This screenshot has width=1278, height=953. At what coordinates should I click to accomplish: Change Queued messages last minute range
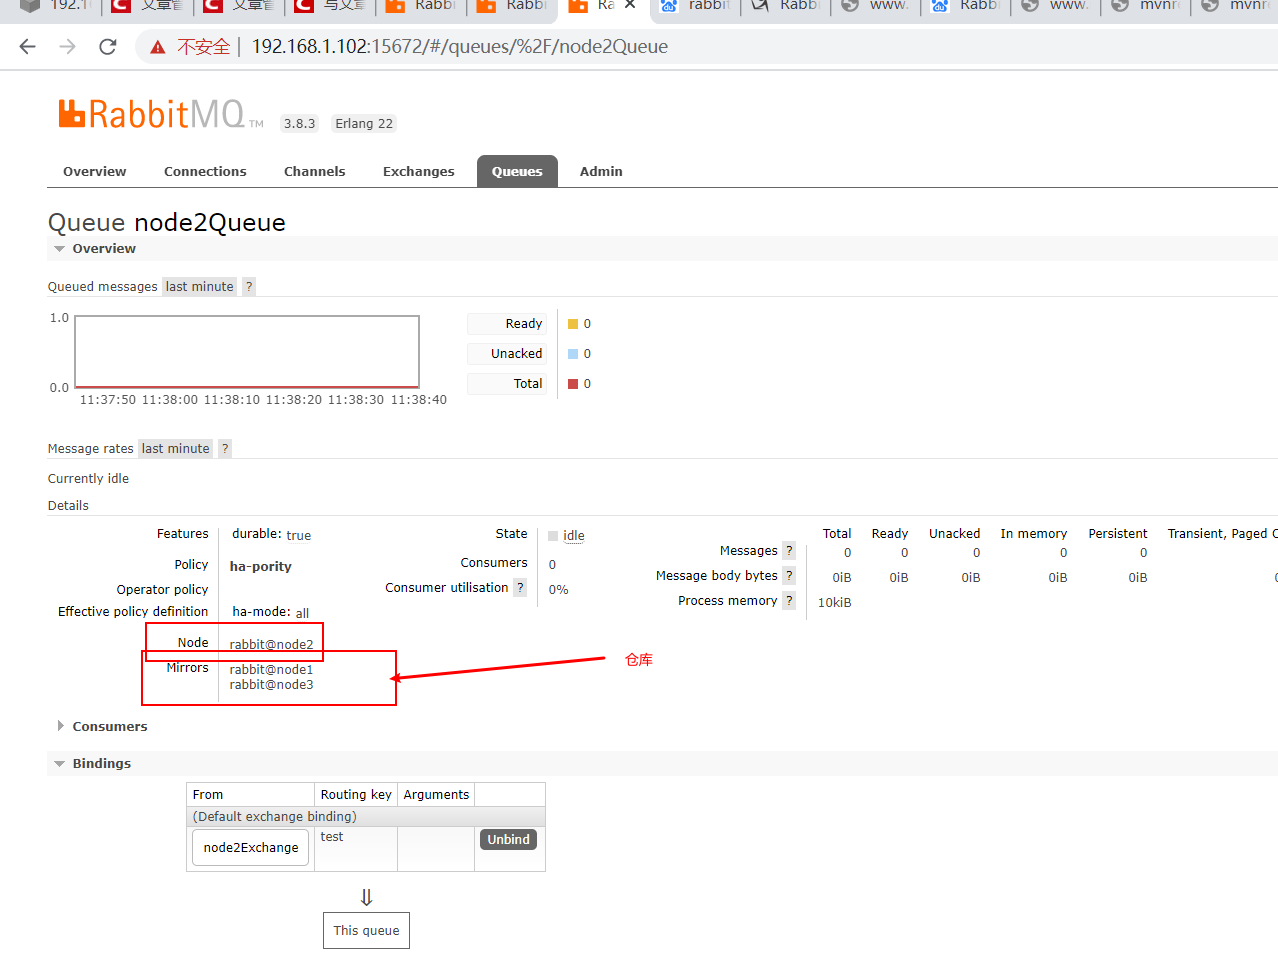tap(200, 286)
